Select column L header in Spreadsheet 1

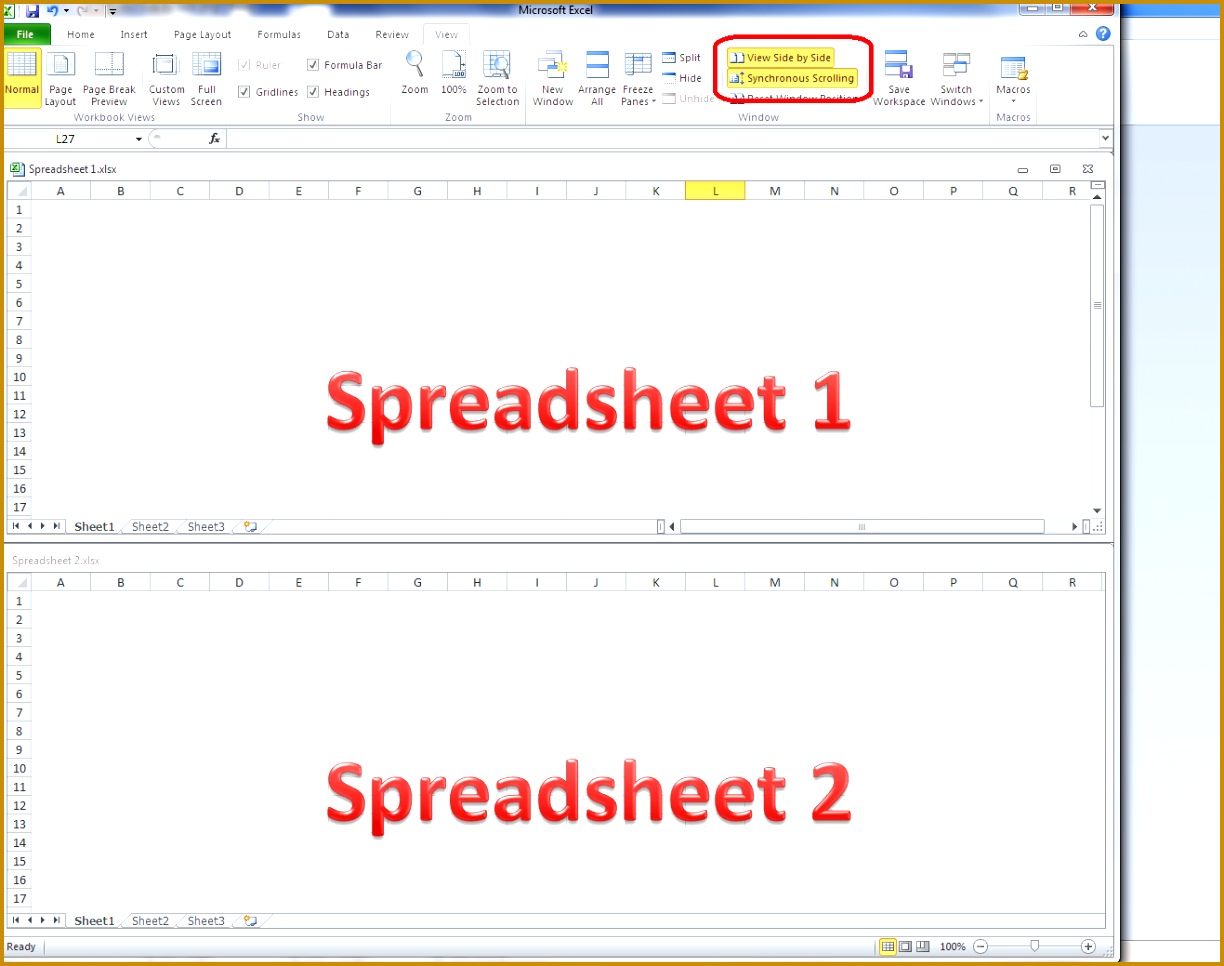[715, 191]
